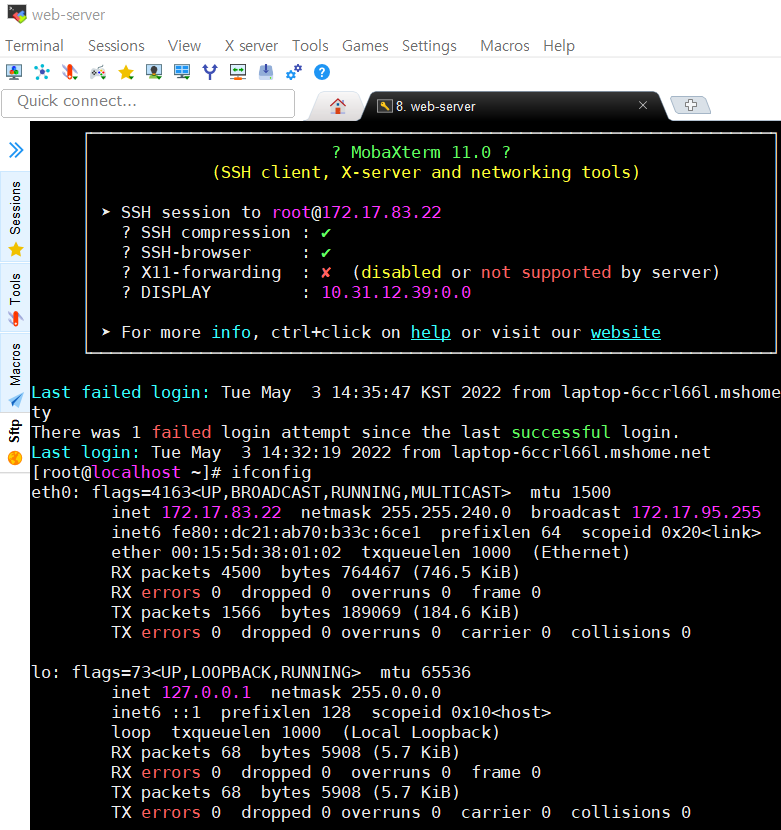Open the View menu
Screen dimensions: 781x830
184,46
